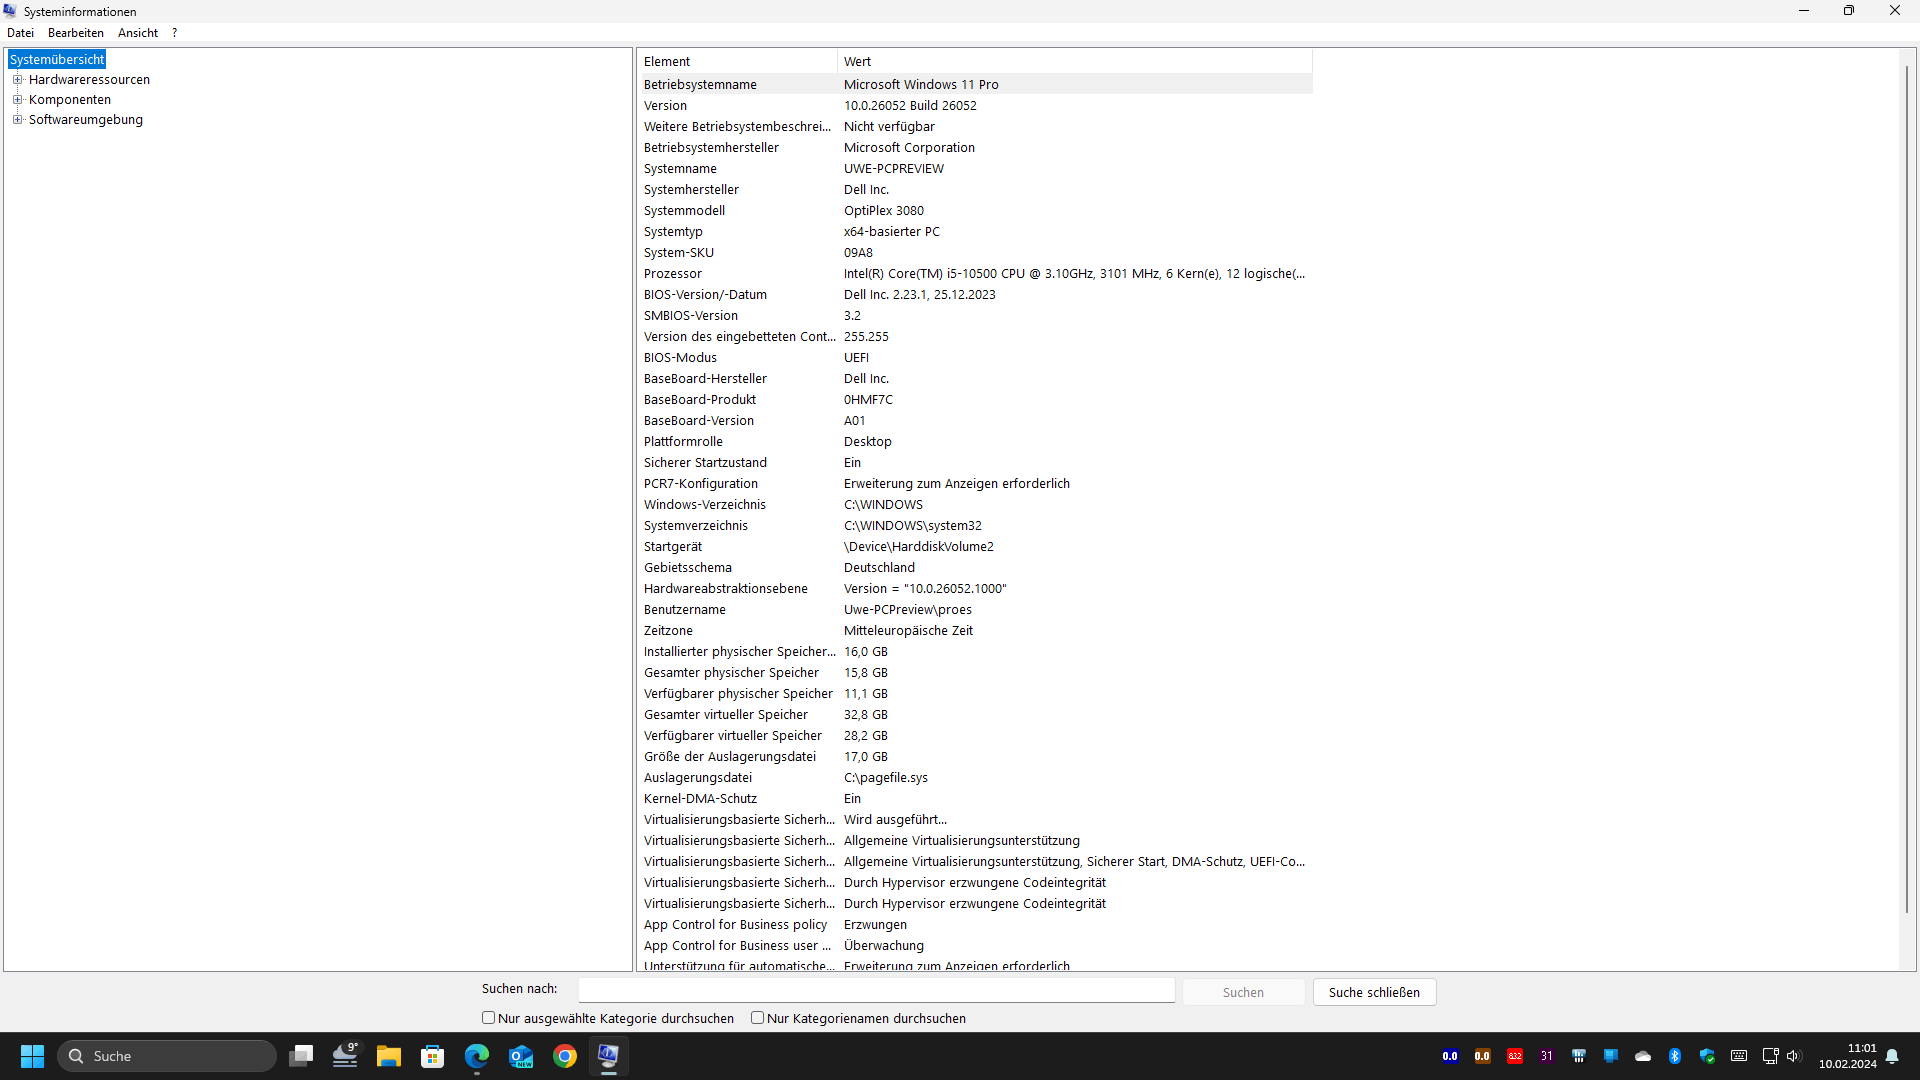This screenshot has width=1920, height=1080.
Task: Click the blue 0.0 tray icon
Action: coord(1450,1056)
